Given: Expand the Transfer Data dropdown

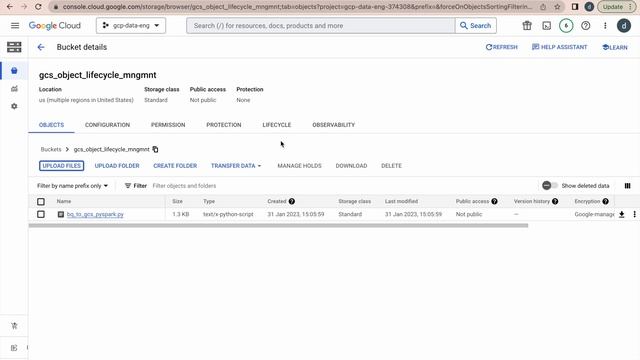Looking at the screenshot, I should (x=236, y=166).
